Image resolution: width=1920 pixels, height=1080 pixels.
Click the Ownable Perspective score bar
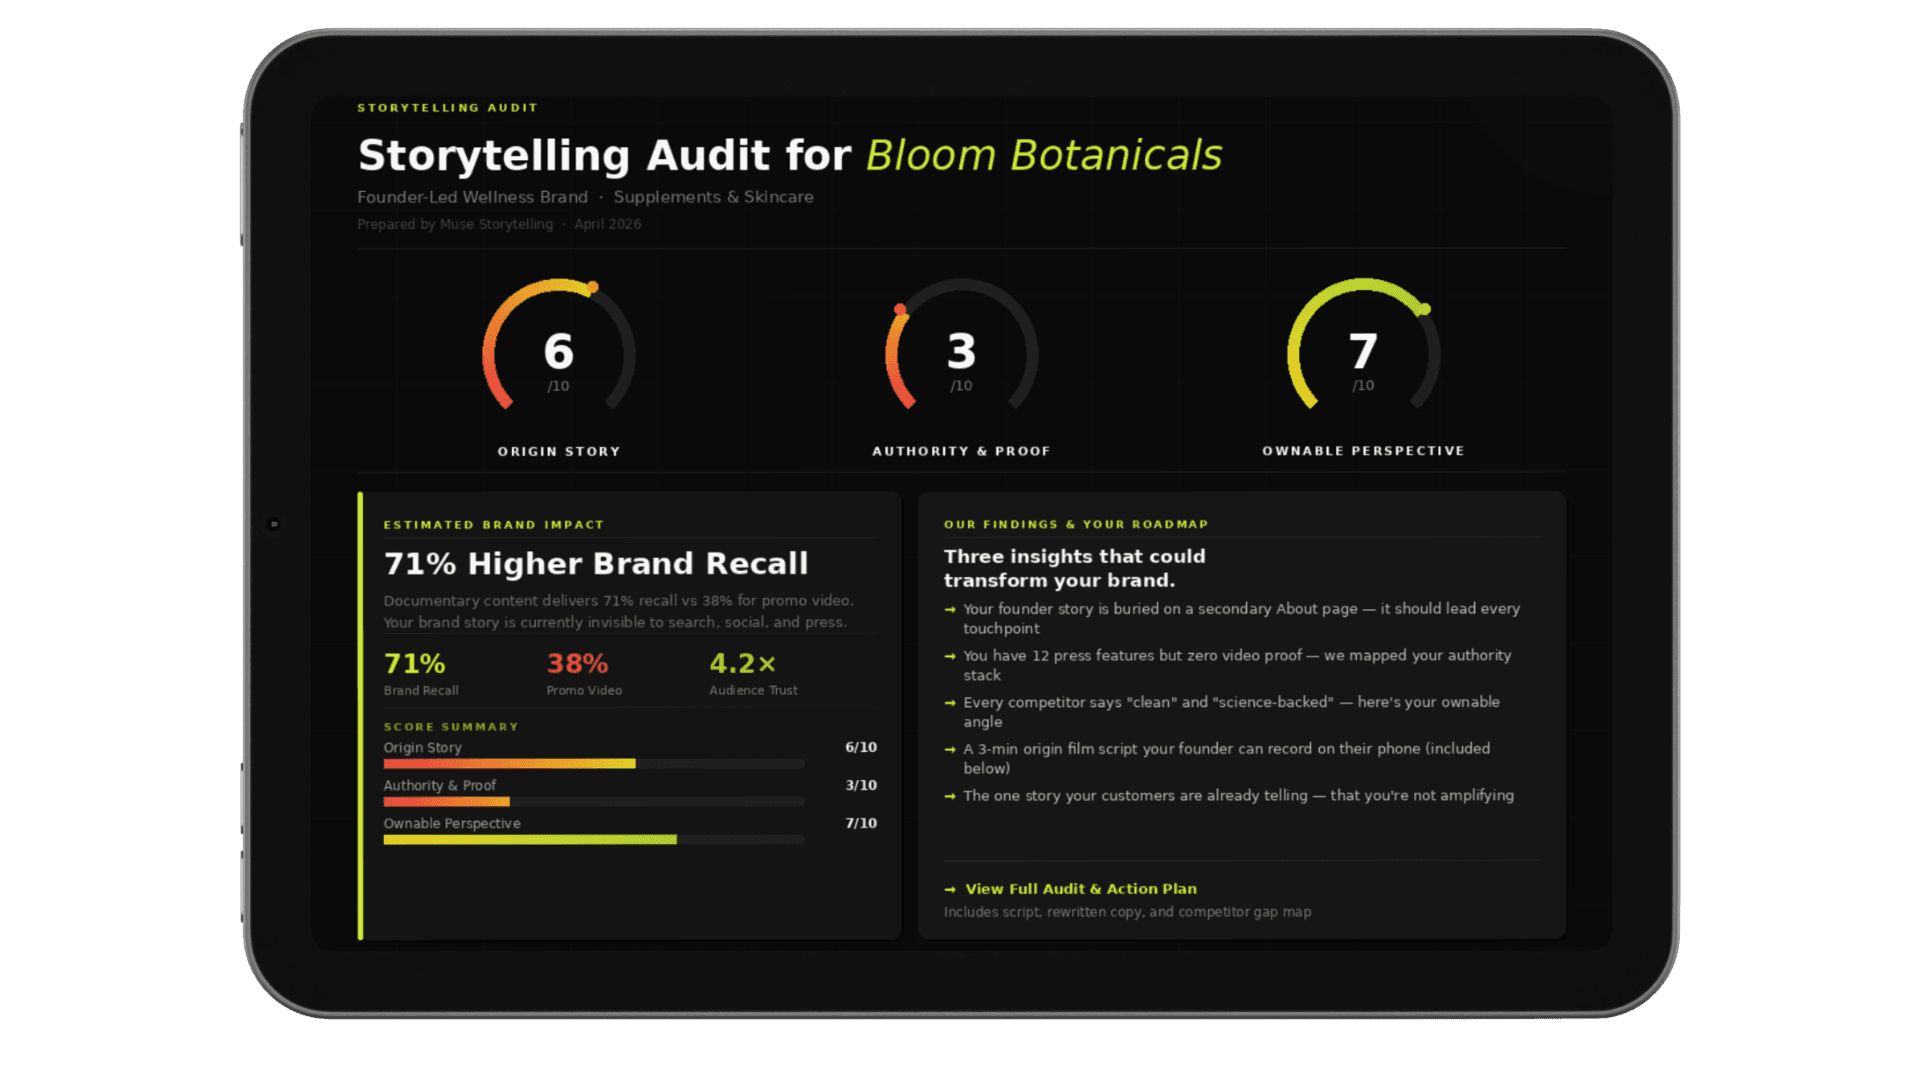pos(594,840)
